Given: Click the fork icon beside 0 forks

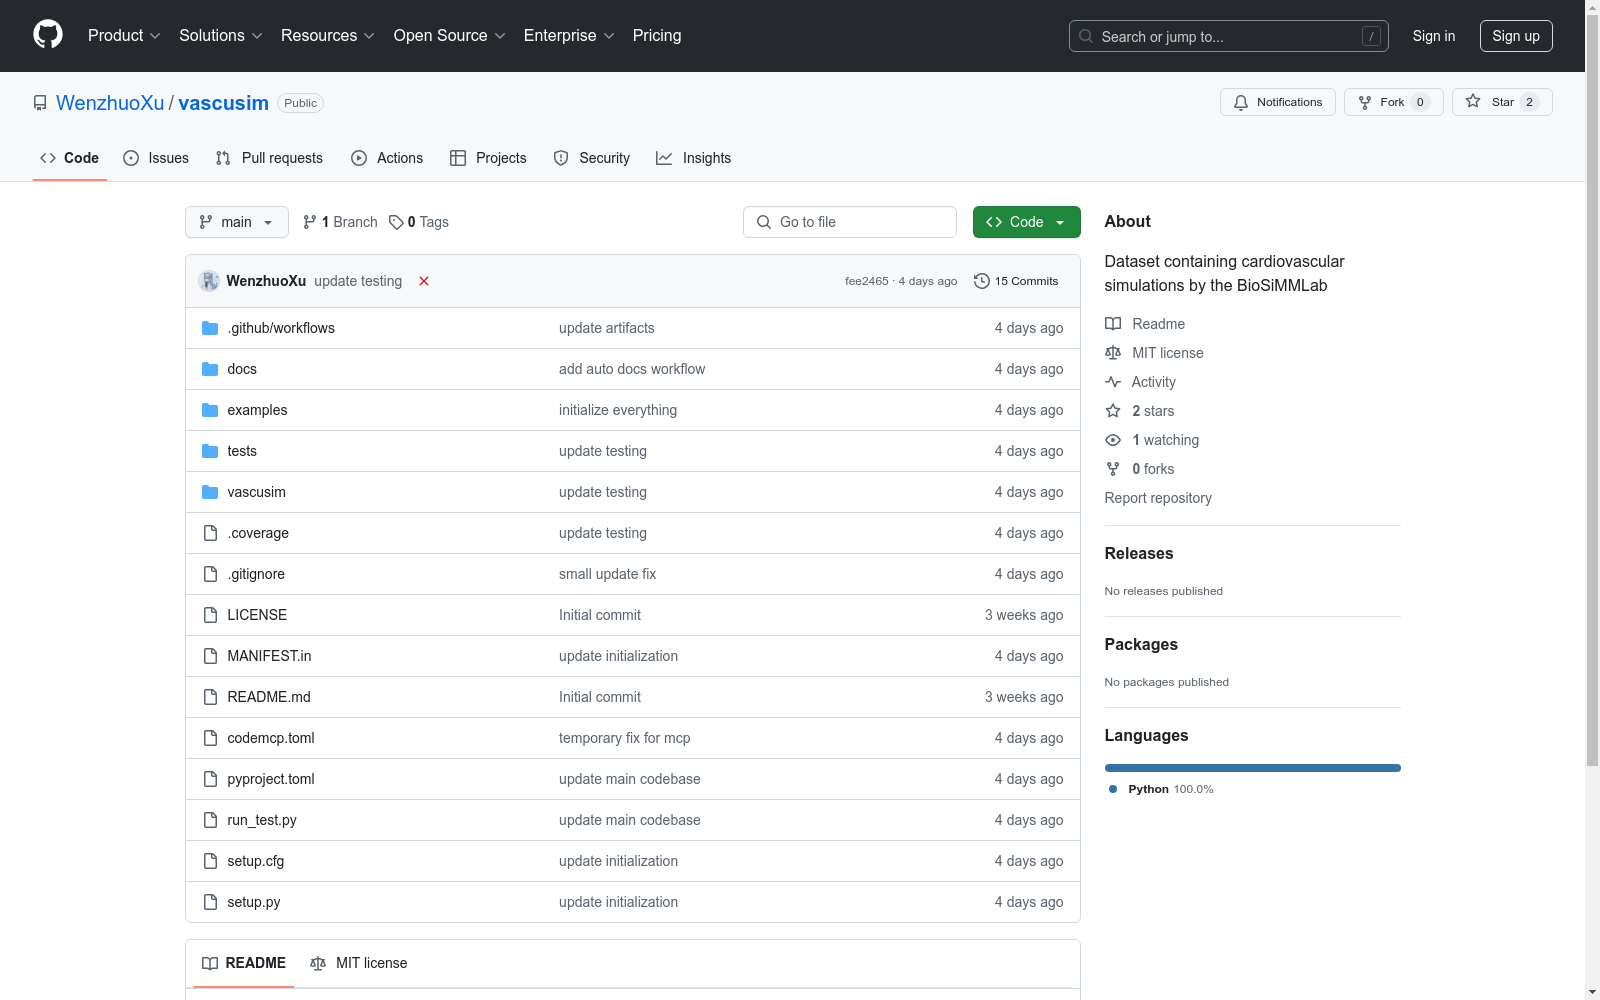Looking at the screenshot, I should pyautogui.click(x=1113, y=469).
